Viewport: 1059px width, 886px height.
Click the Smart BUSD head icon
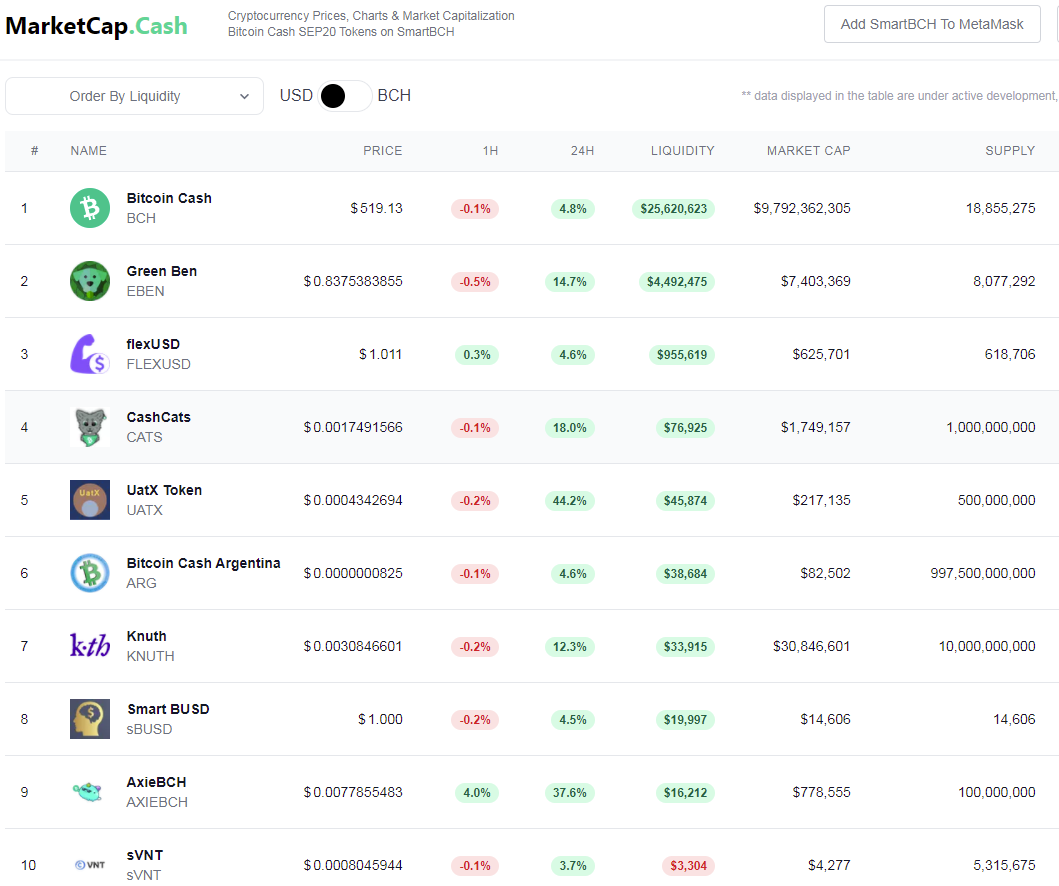pos(90,719)
